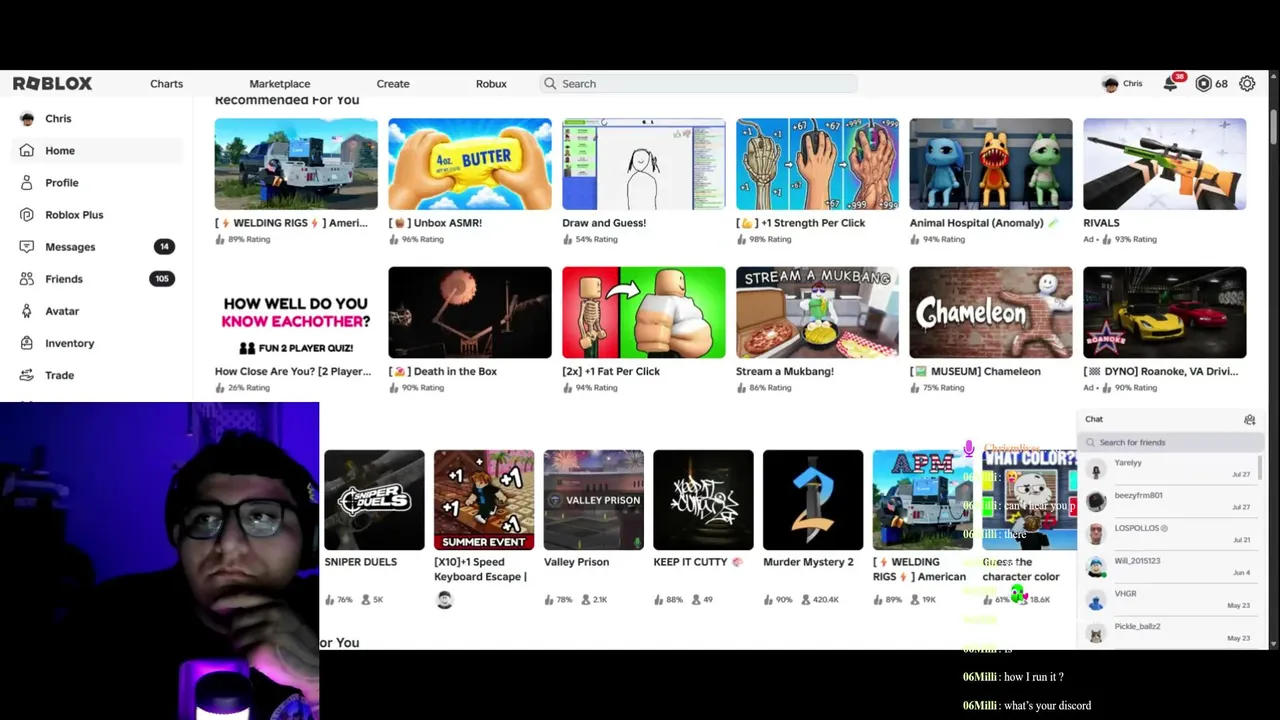1280x720 pixels.
Task: Open the Roblox logo home link
Action: coord(52,84)
